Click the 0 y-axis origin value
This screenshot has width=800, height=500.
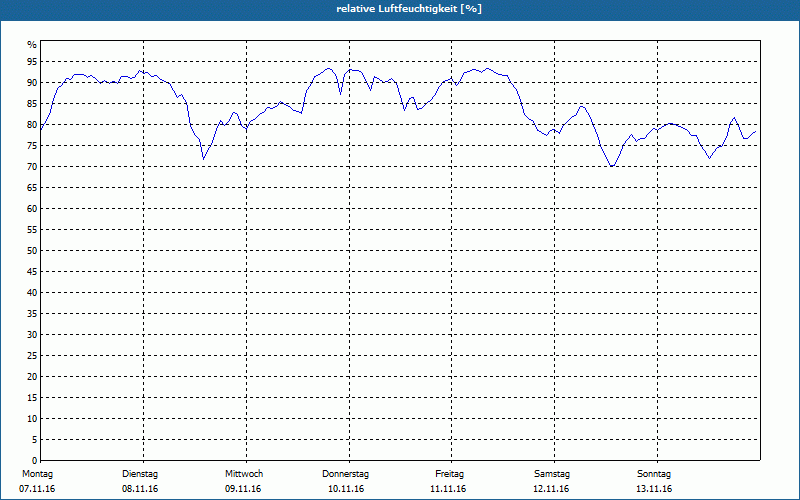35,461
